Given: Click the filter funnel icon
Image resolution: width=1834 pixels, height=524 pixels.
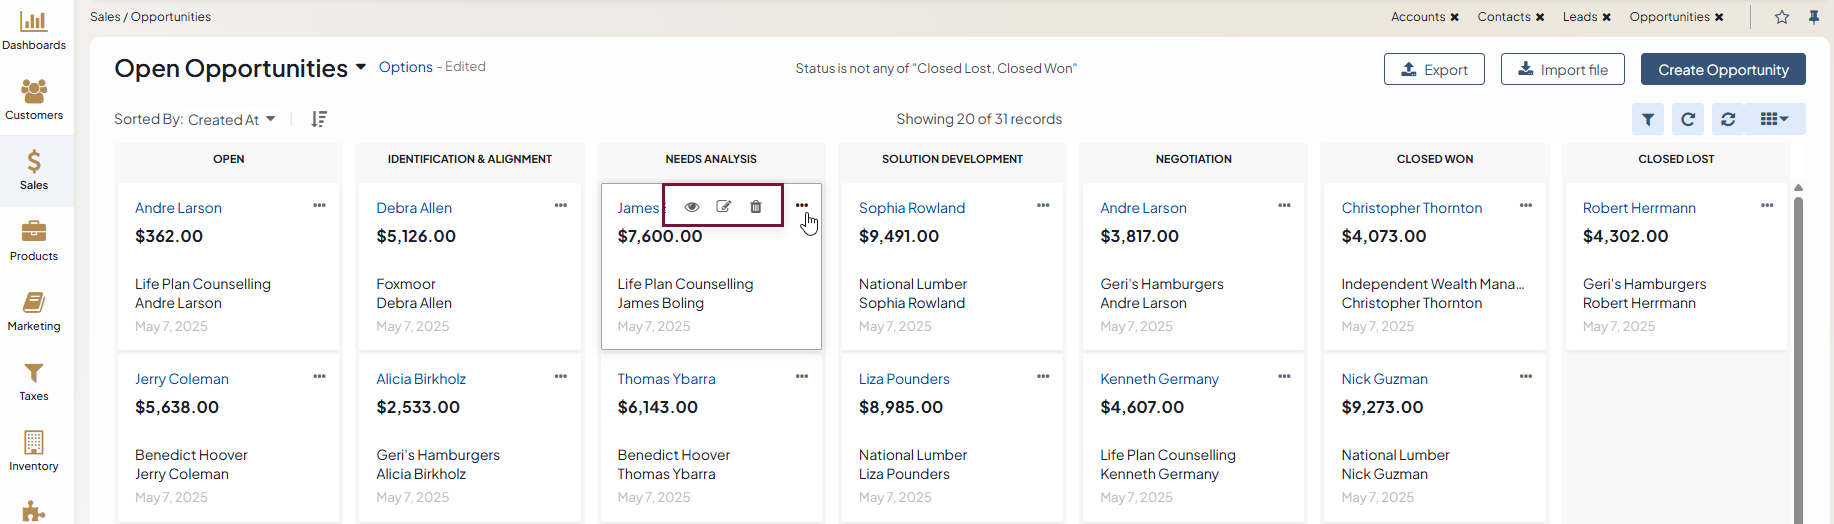Looking at the screenshot, I should [x=1648, y=119].
